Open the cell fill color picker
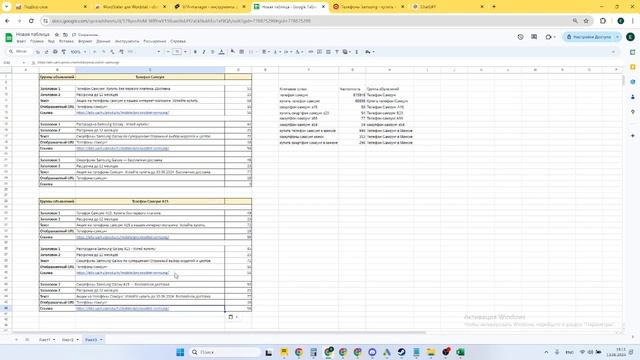This screenshot has width=640, height=360. [x=233, y=52]
